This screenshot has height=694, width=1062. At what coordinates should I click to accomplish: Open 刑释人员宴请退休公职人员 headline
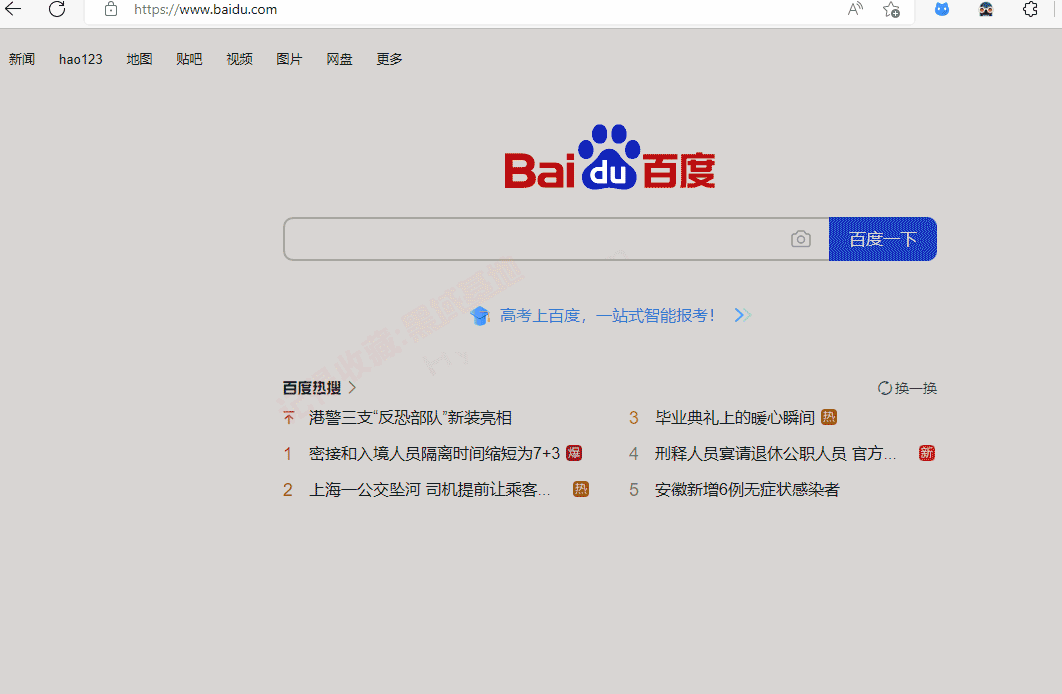coord(776,454)
